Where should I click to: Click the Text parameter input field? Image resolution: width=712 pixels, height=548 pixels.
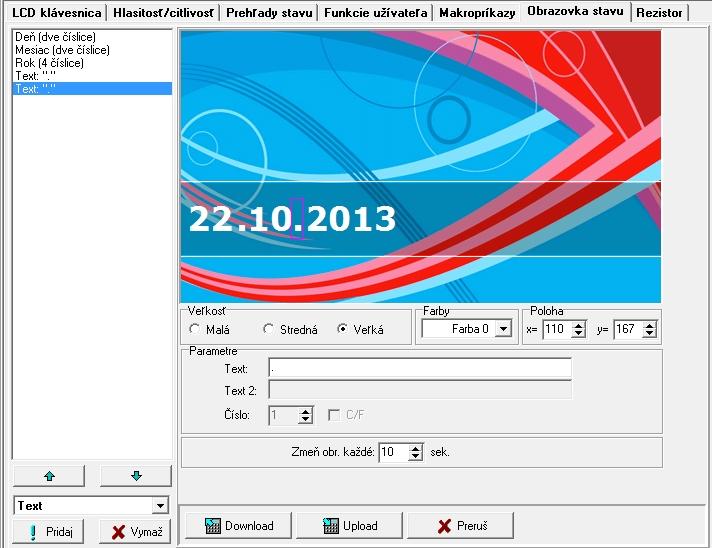pyautogui.click(x=420, y=368)
